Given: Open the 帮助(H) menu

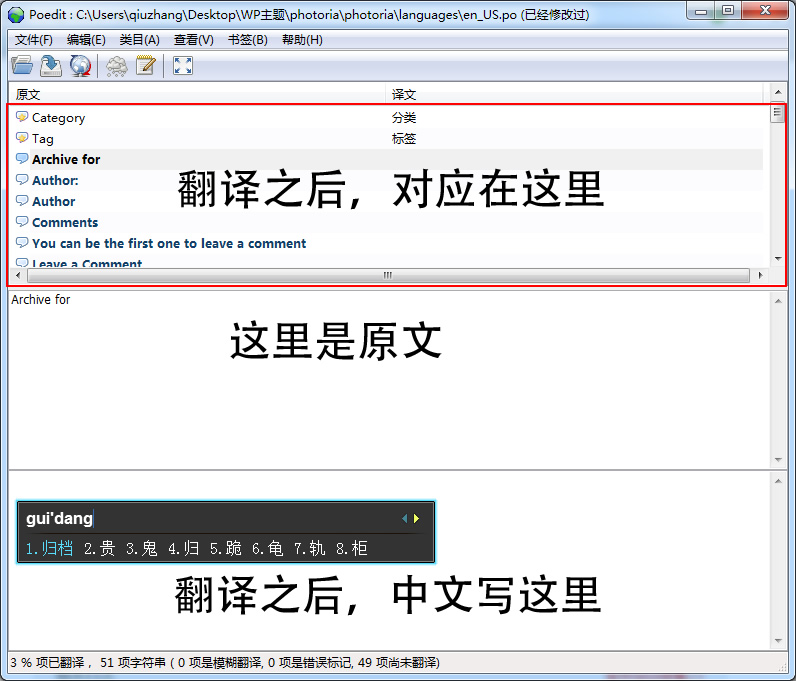Looking at the screenshot, I should click(302, 40).
